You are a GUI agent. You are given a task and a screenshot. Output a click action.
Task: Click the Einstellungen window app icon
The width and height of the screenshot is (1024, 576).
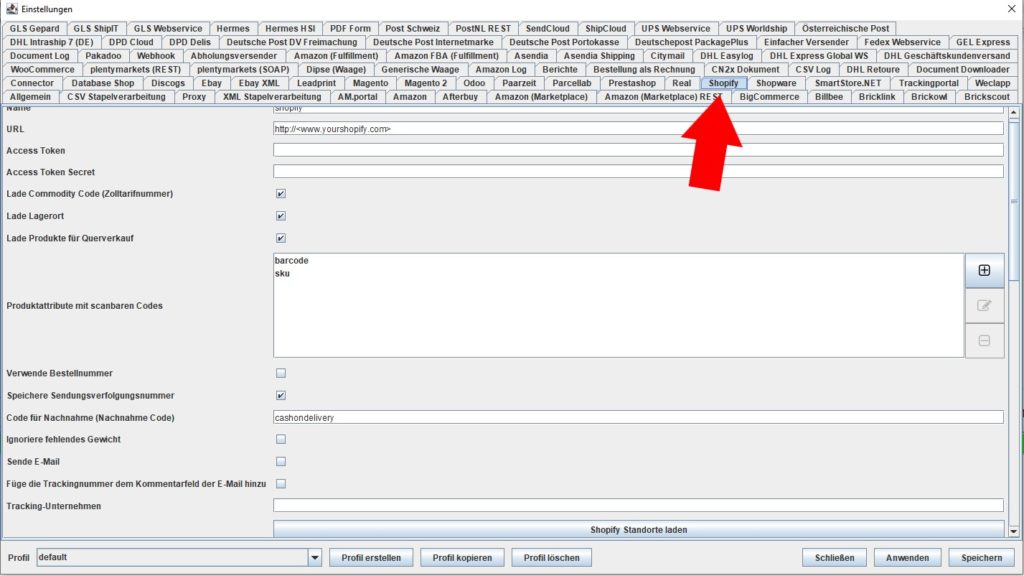pyautogui.click(x=11, y=9)
